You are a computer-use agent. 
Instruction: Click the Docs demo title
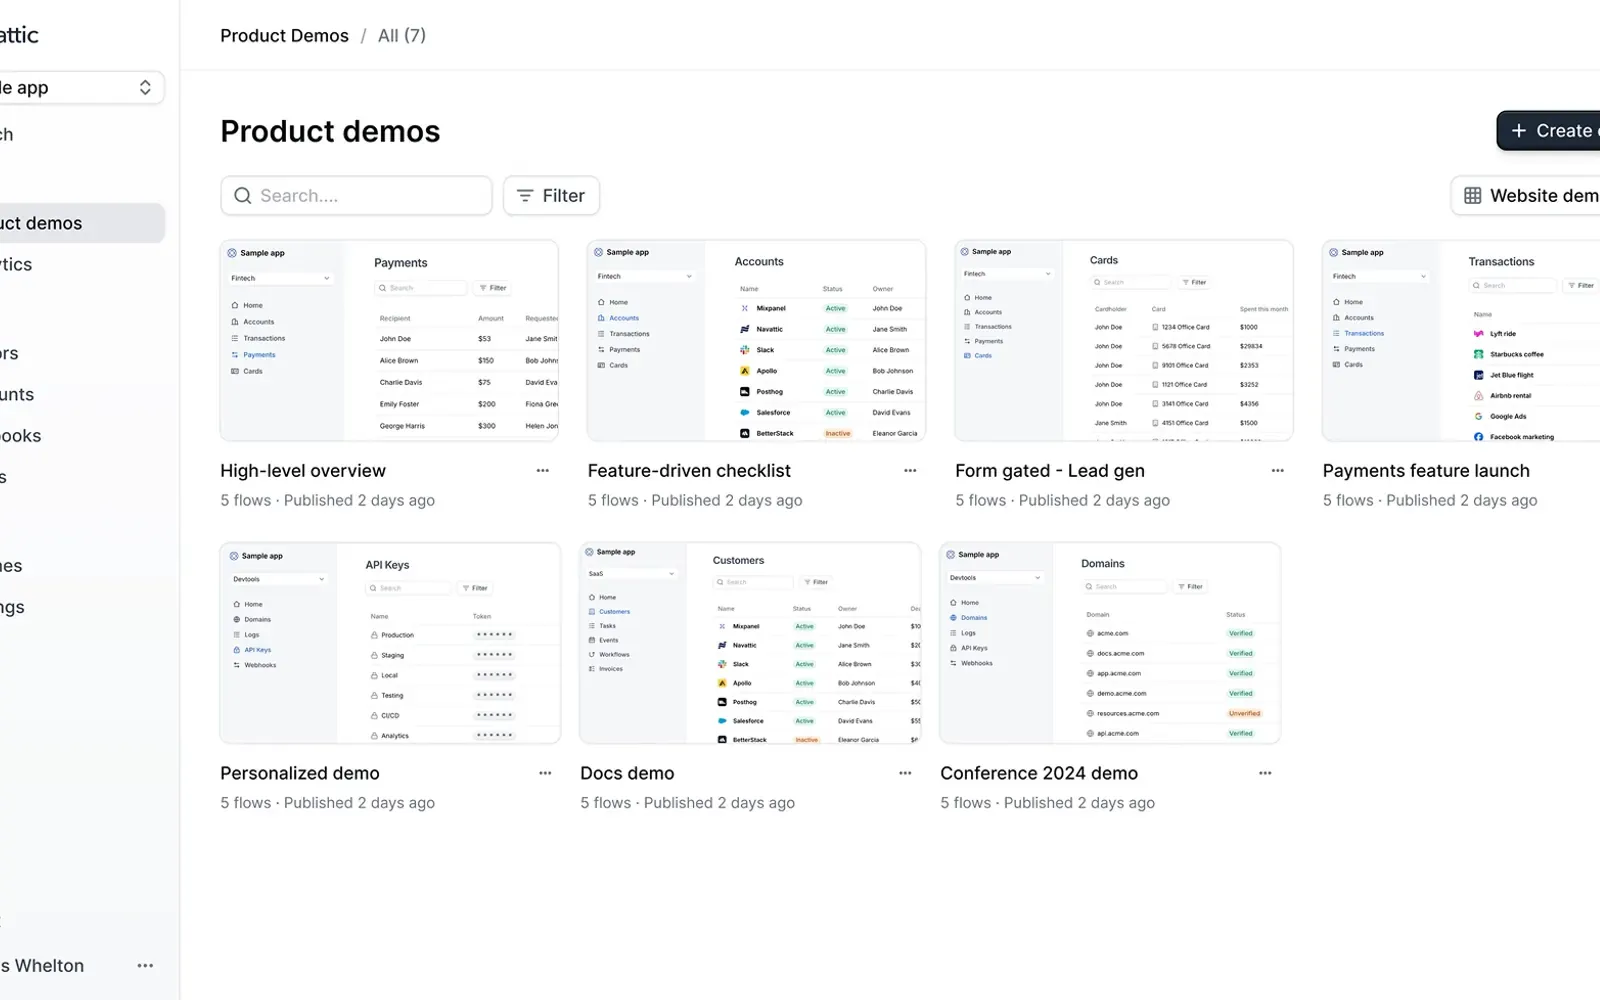pyautogui.click(x=627, y=773)
